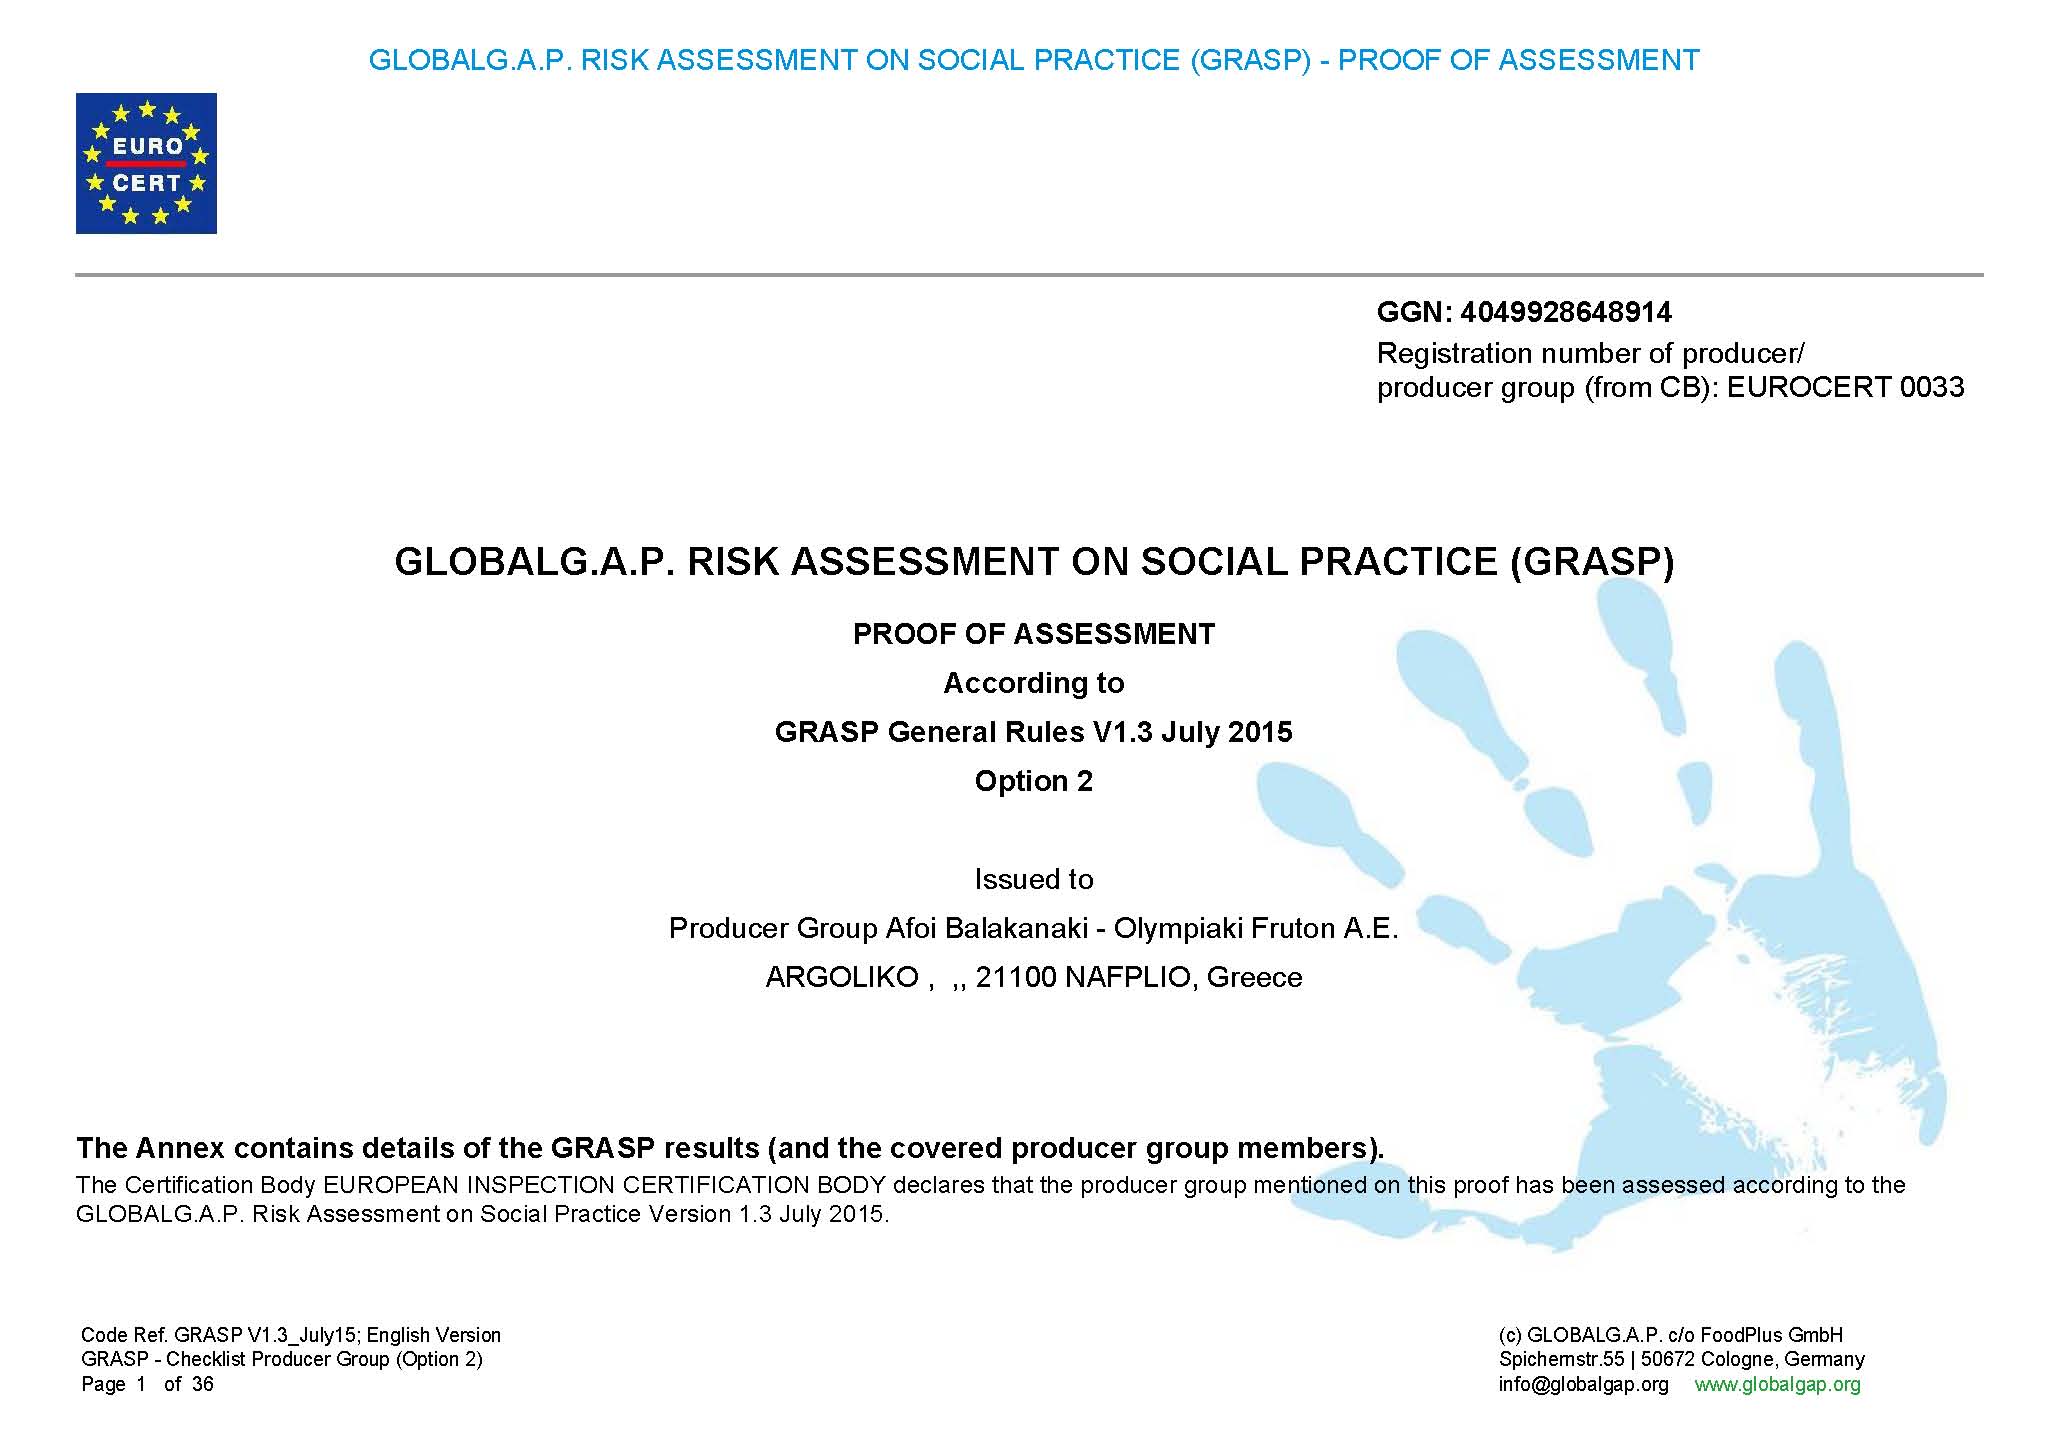The width and height of the screenshot is (2059, 1455).
Task: Click the Spichernstr.55 Cologne address footer
Action: 1681,1359
